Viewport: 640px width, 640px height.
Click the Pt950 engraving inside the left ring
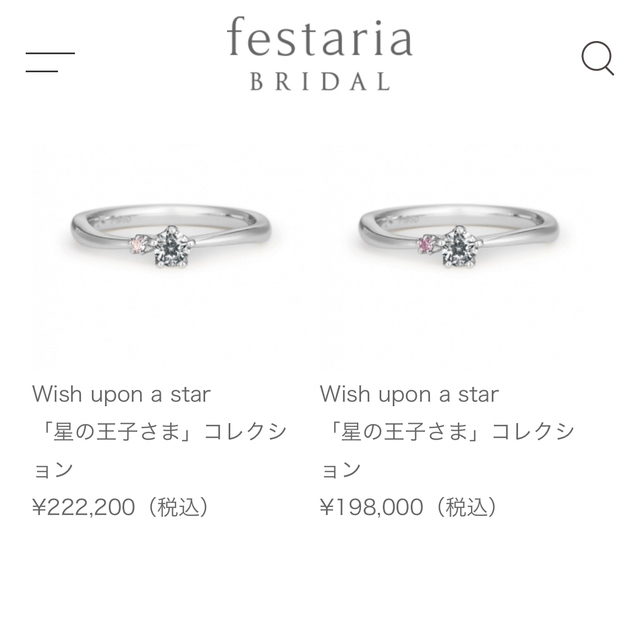click(x=121, y=220)
